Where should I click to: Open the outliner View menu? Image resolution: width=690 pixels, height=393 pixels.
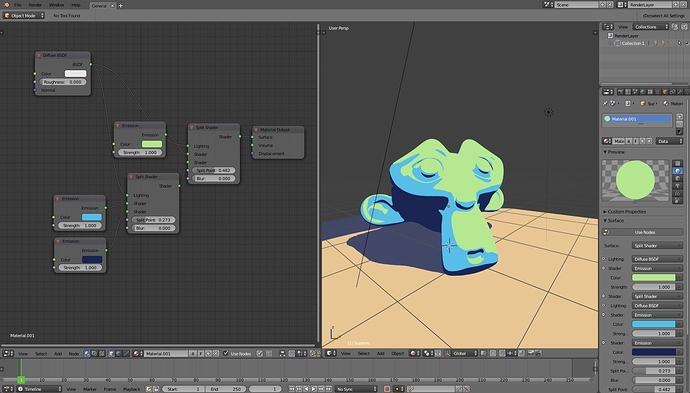(x=623, y=27)
